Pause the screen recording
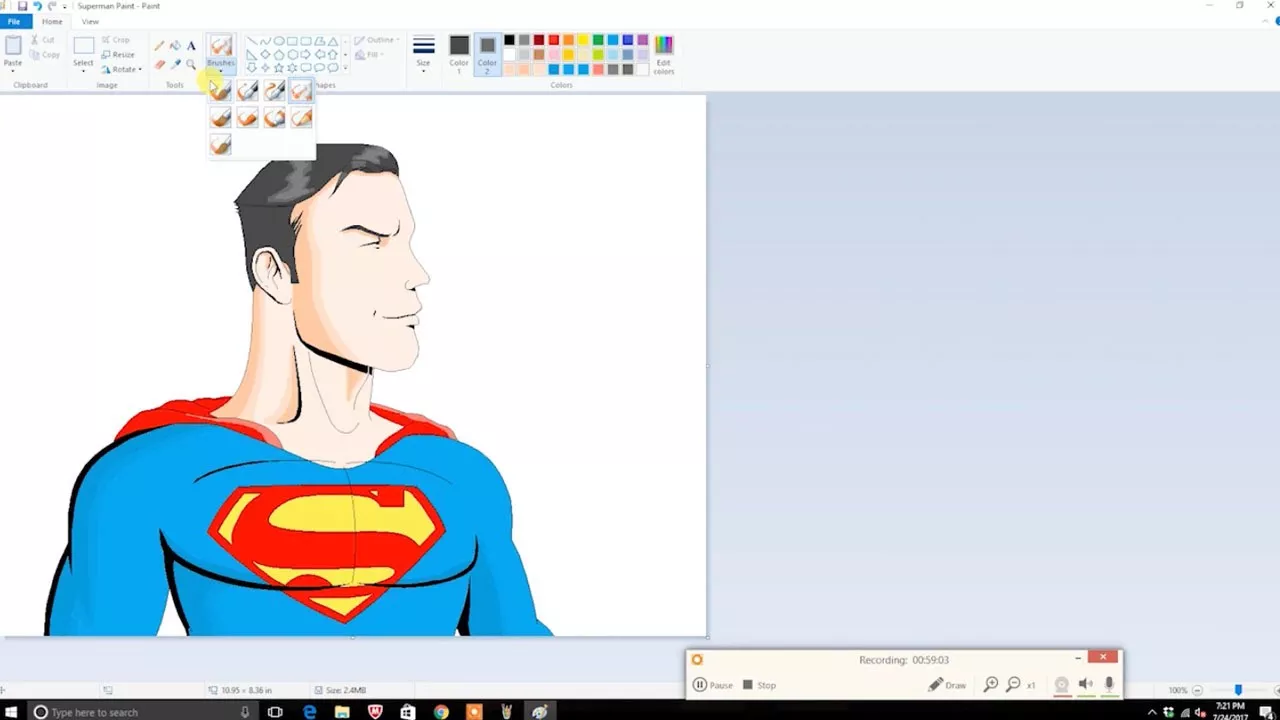 (x=714, y=685)
